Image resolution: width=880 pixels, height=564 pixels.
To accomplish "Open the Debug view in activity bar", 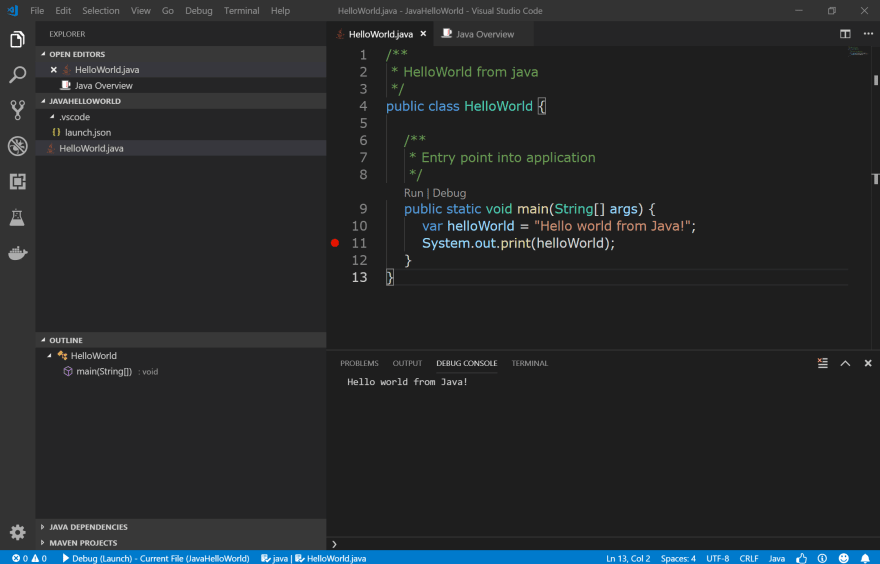I will point(17,146).
